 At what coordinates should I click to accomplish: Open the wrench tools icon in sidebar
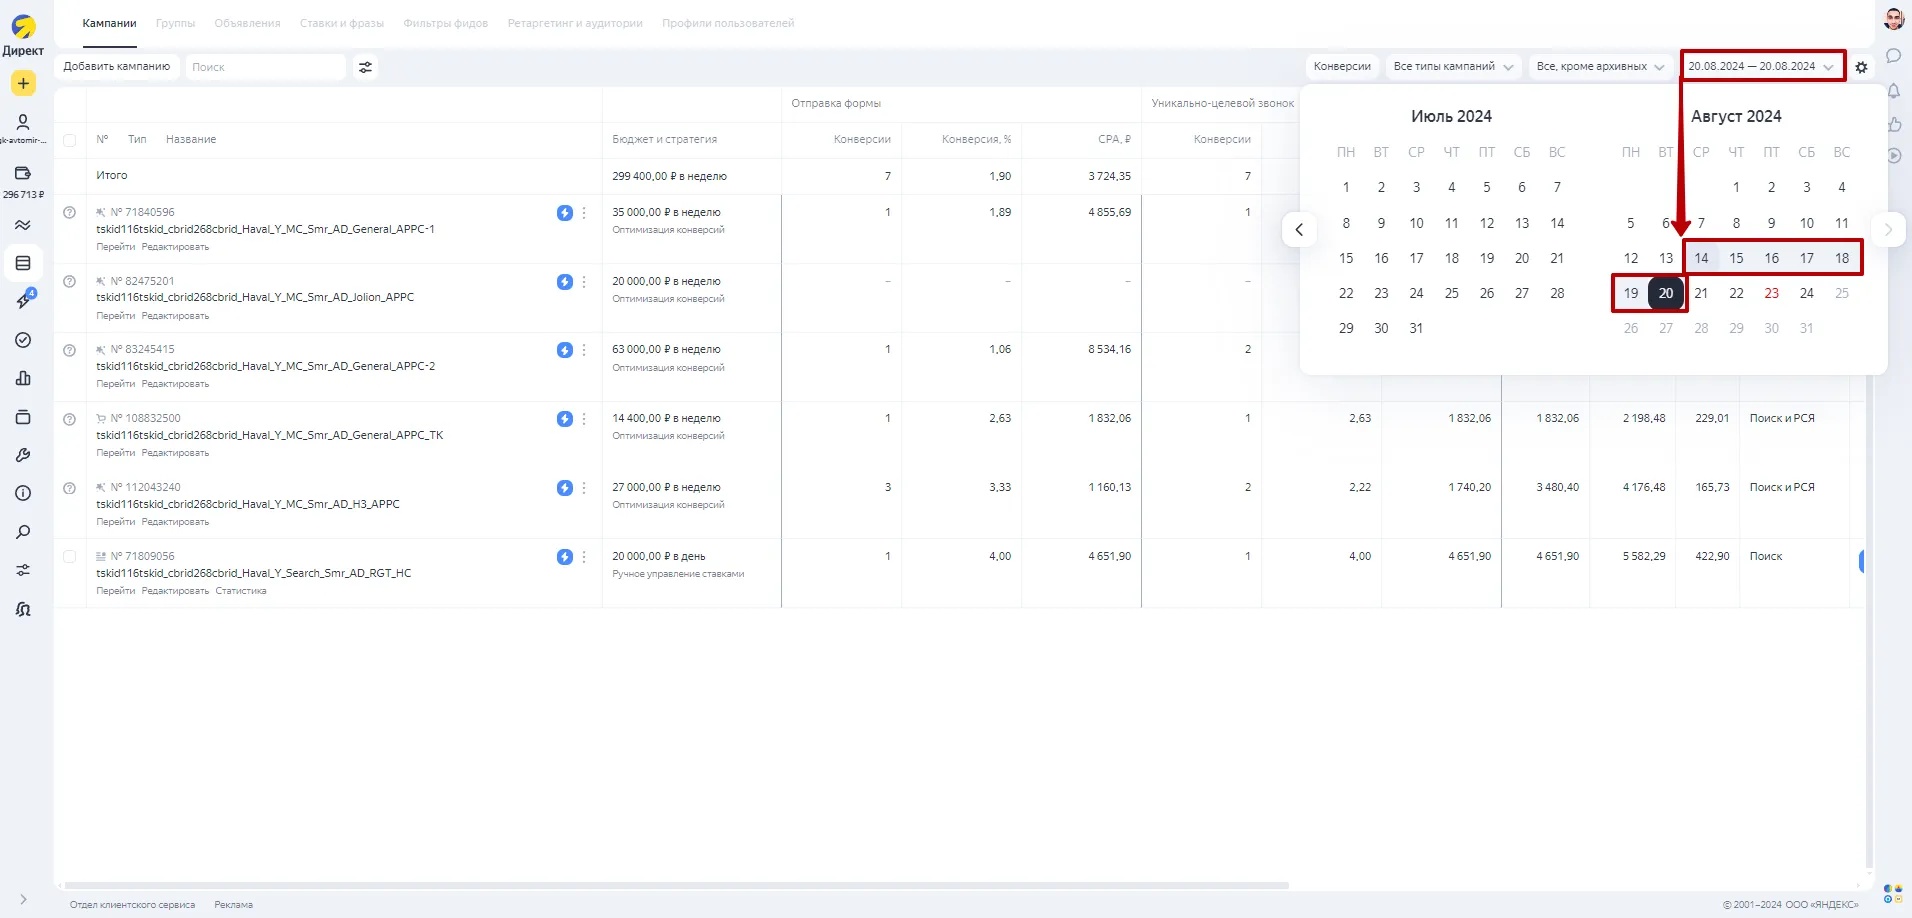23,455
